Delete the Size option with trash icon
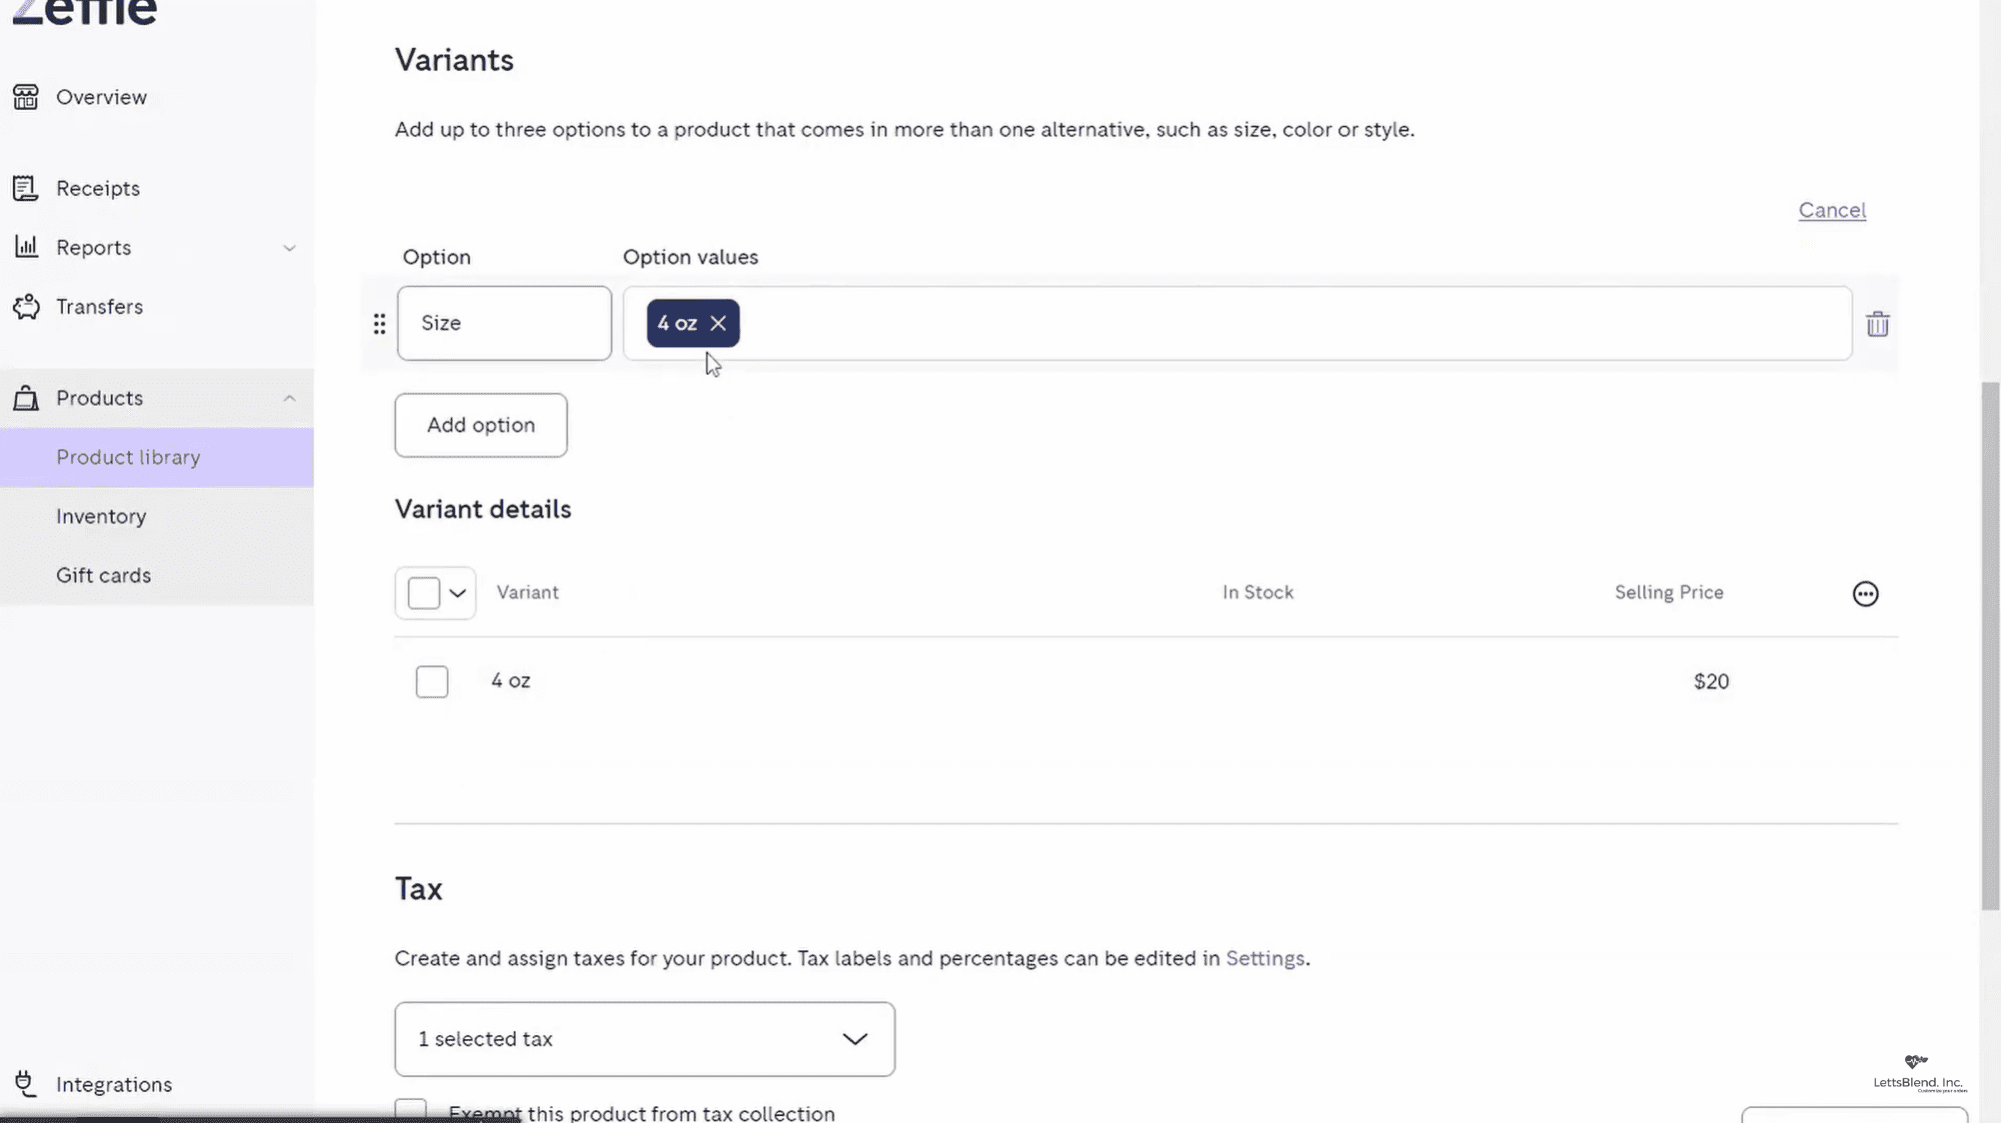 [1877, 324]
